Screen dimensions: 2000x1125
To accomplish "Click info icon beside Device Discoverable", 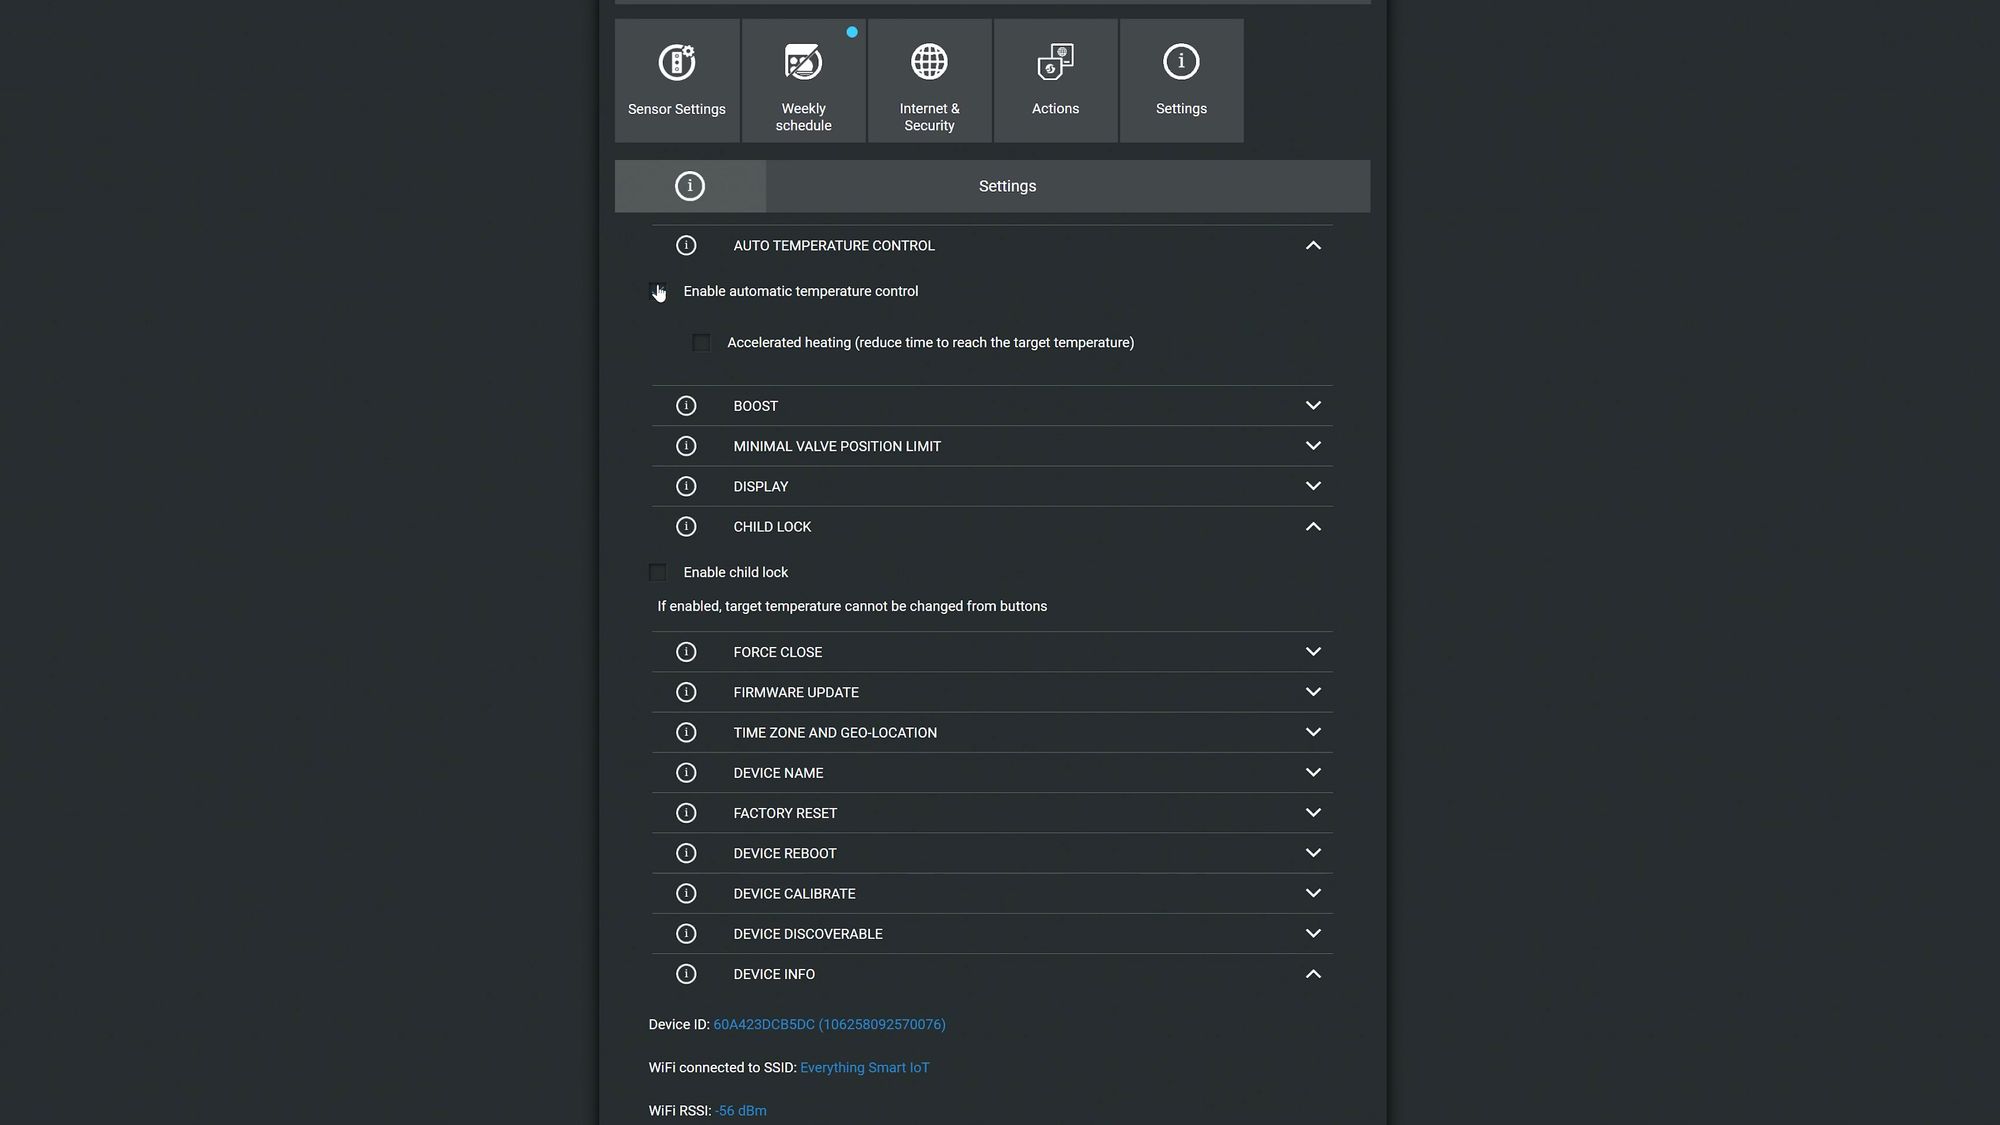I will click(686, 934).
